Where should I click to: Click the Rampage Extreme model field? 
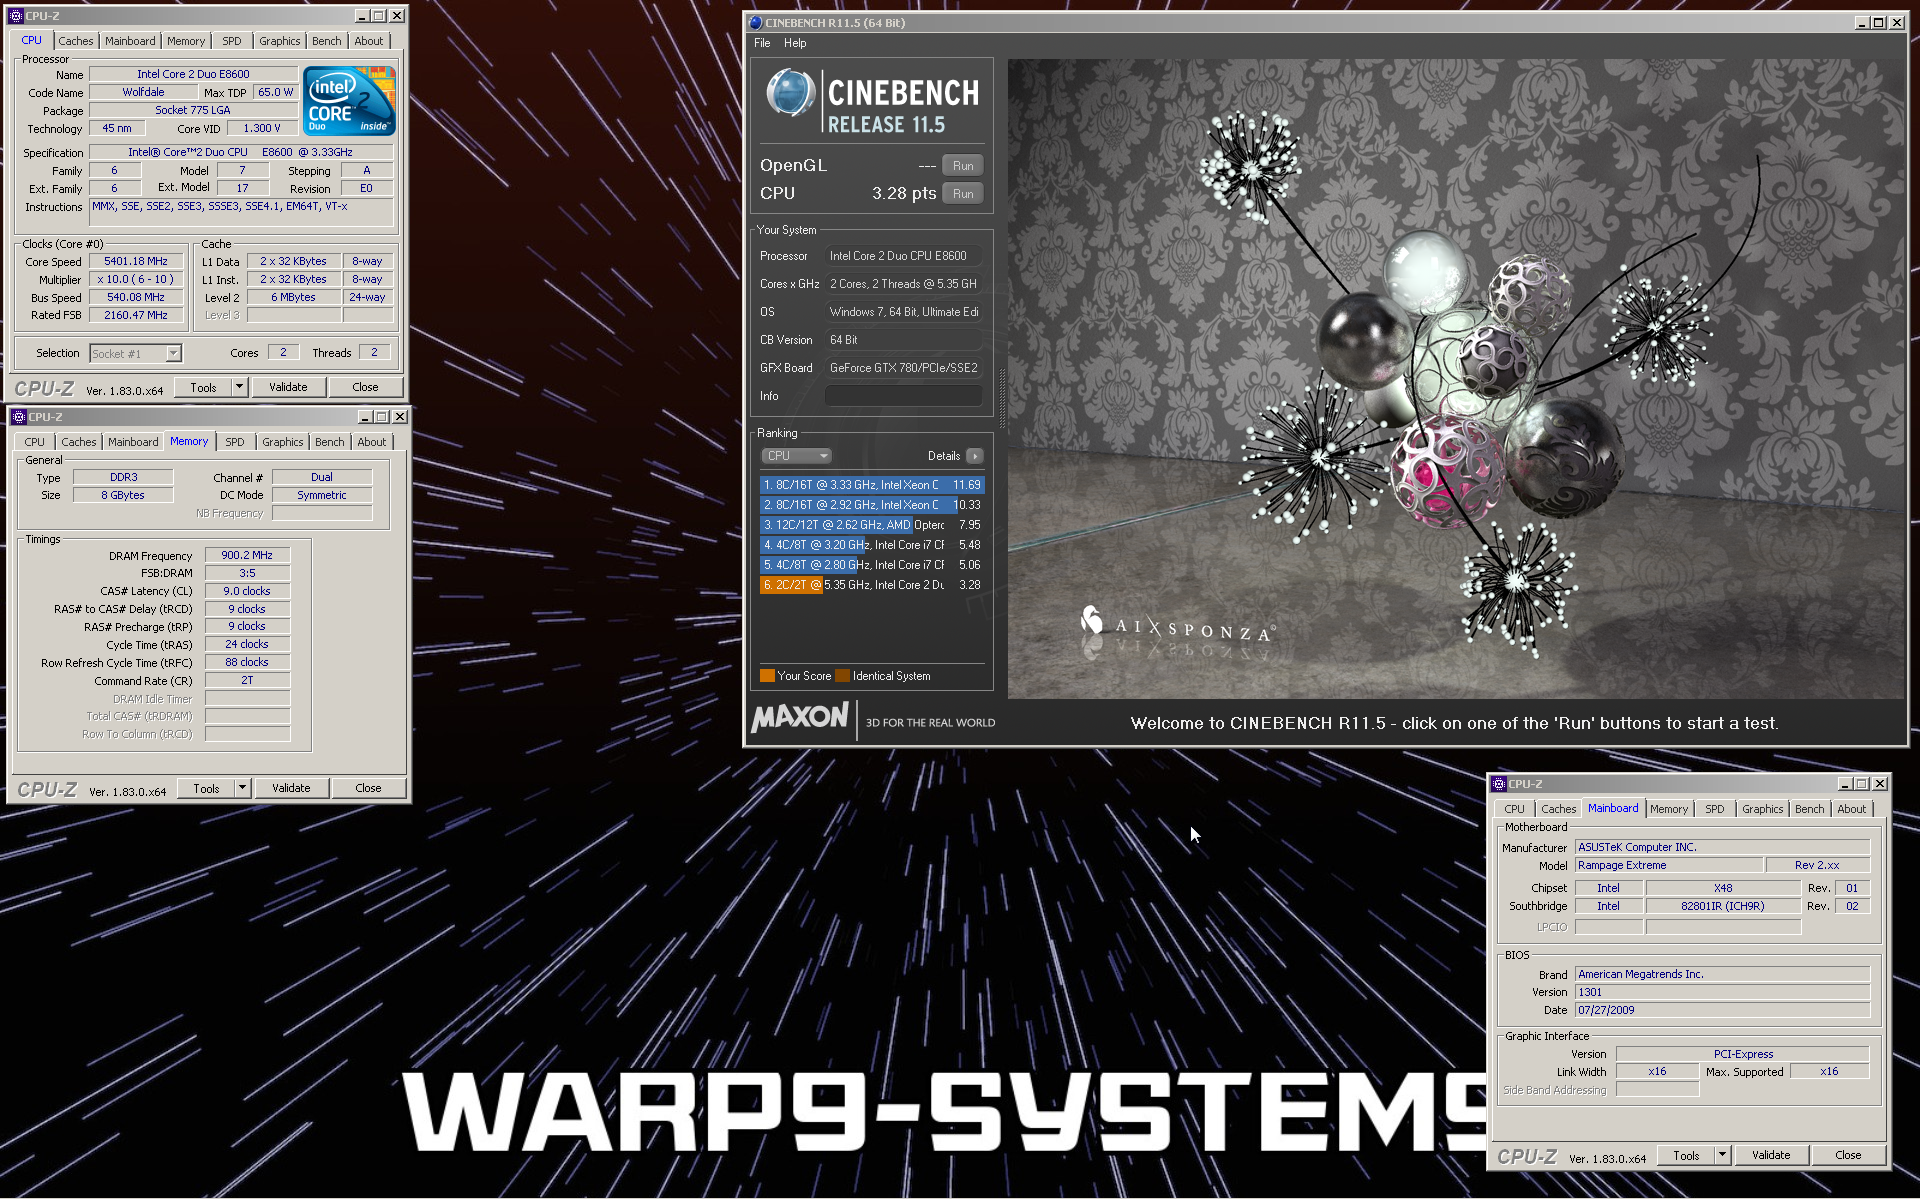(1668, 865)
